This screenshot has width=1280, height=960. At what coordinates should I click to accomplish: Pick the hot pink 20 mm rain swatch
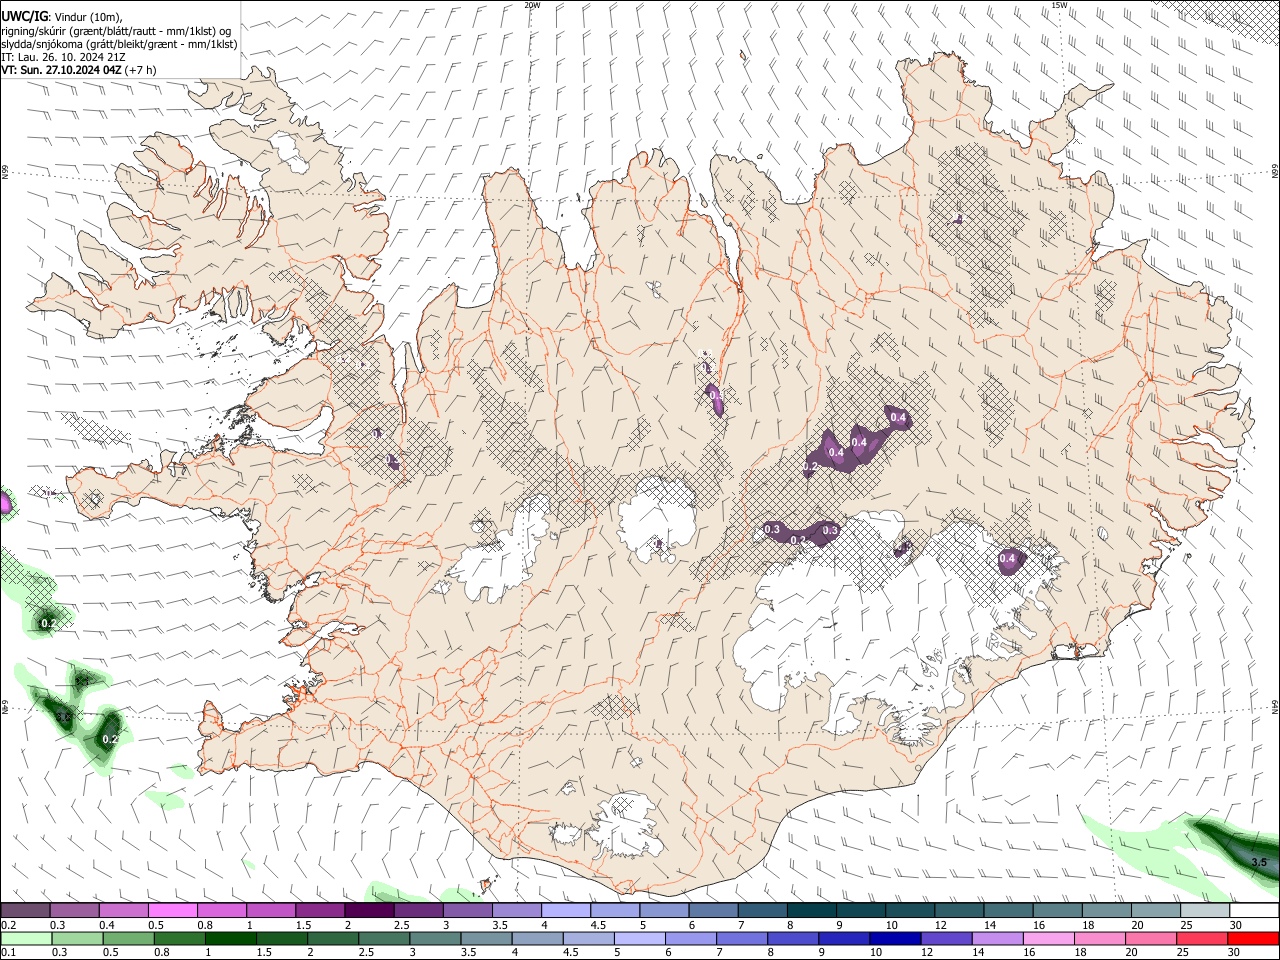point(1152,938)
